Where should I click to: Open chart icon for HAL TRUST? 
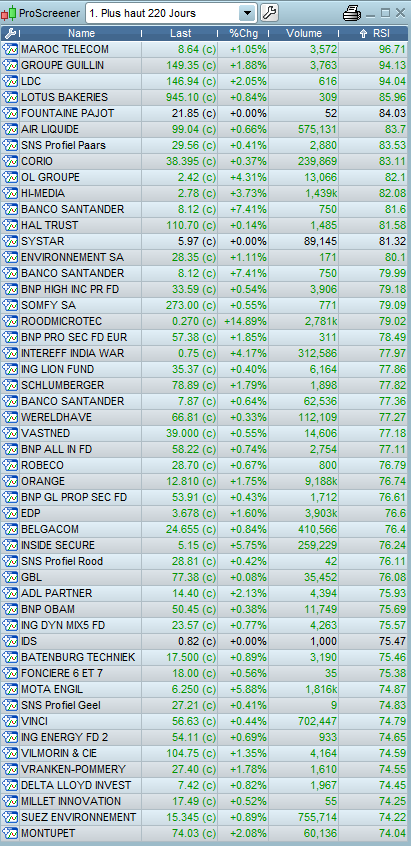pyautogui.click(x=10, y=225)
